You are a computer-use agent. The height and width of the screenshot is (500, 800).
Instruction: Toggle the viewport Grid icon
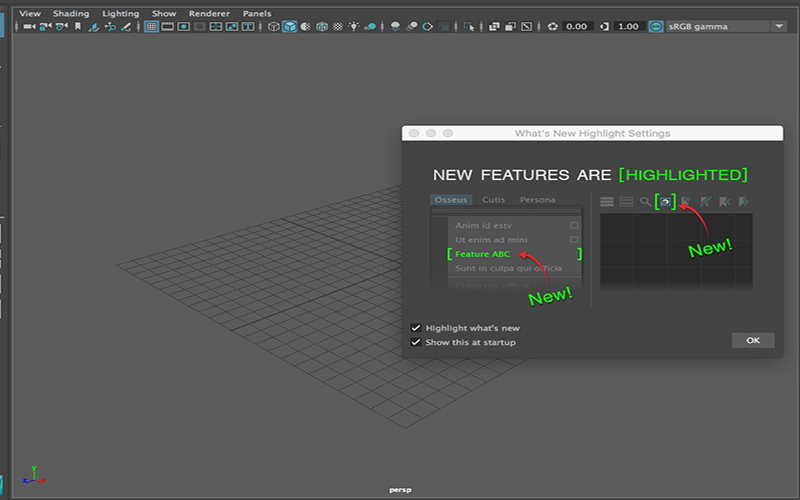click(x=151, y=27)
